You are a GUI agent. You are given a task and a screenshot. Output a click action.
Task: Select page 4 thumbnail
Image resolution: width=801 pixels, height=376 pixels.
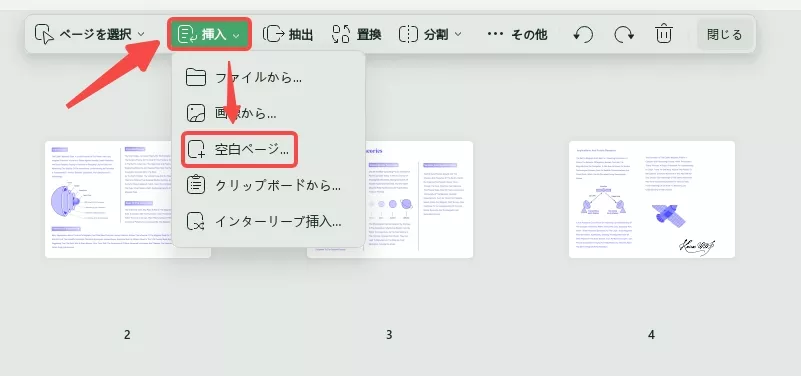point(652,199)
